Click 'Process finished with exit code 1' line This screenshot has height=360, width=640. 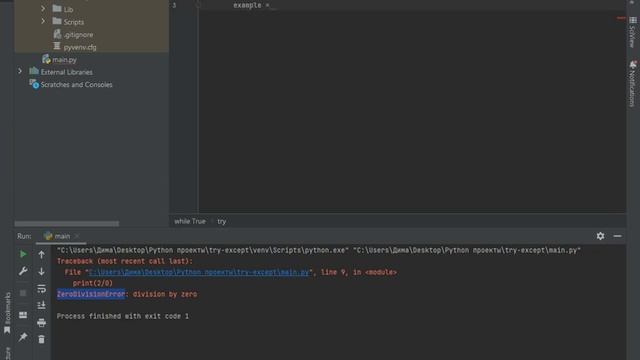point(122,316)
